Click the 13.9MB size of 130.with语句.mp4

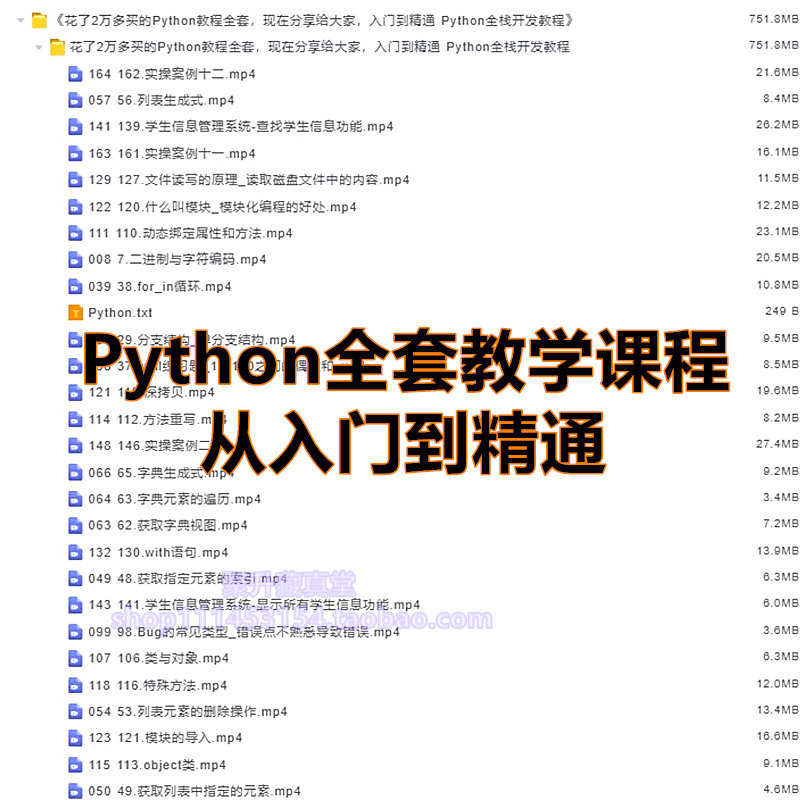tap(778, 551)
